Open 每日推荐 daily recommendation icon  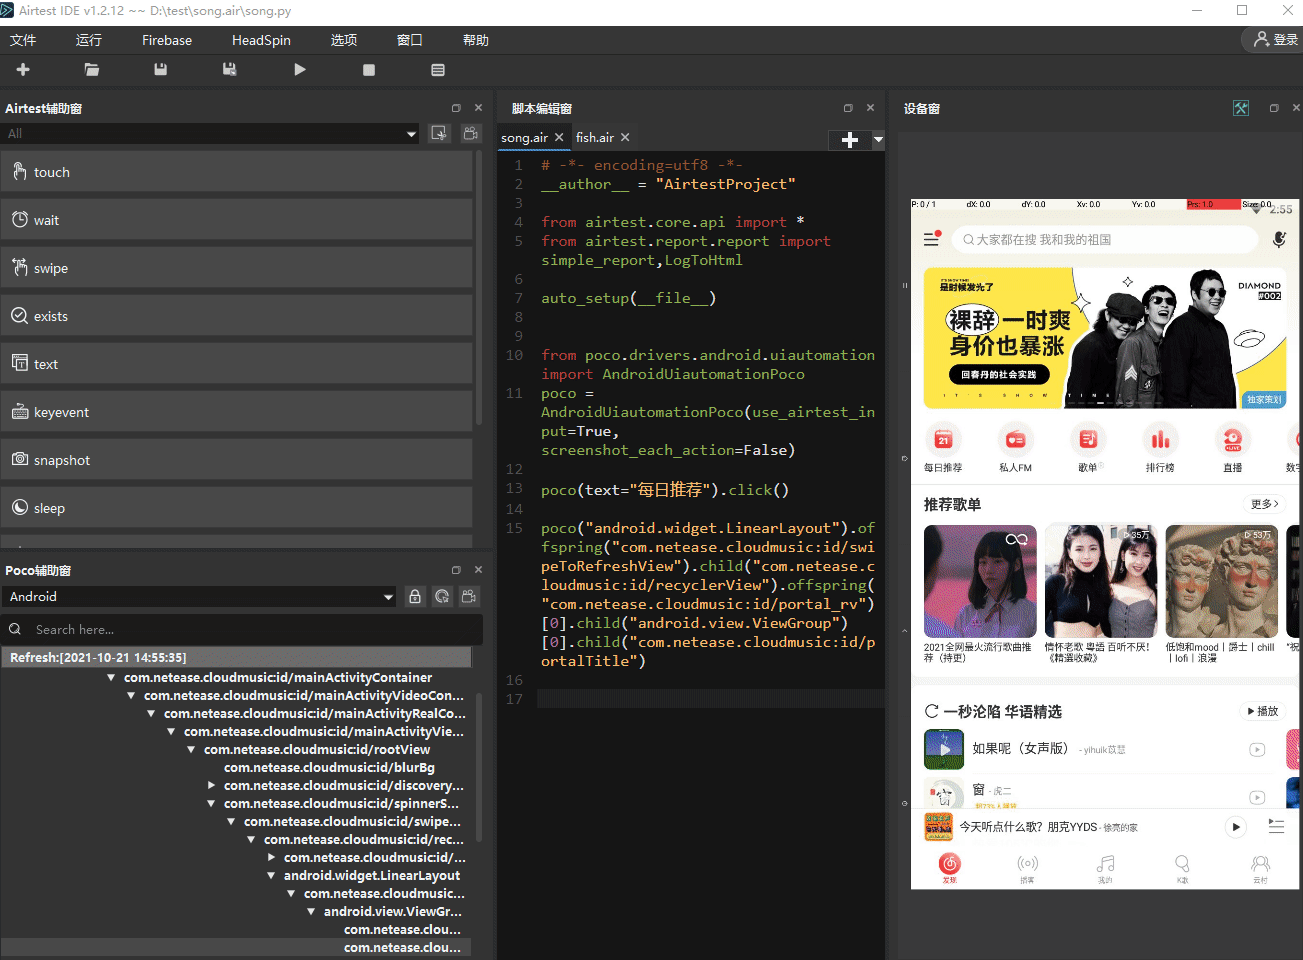[943, 448]
